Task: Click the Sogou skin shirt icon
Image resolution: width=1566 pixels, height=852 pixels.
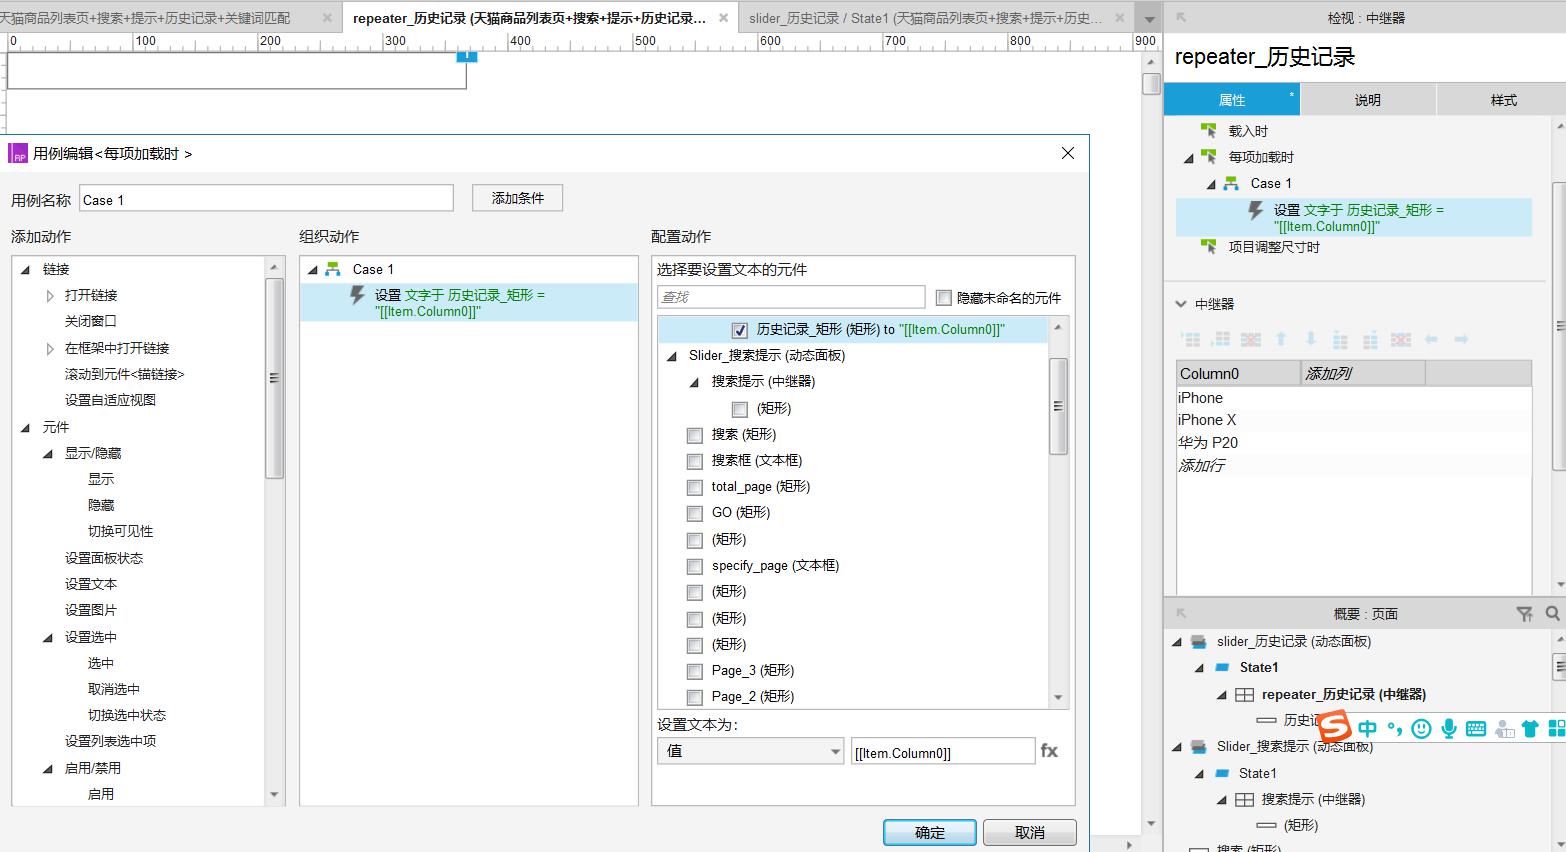Action: coord(1529,729)
